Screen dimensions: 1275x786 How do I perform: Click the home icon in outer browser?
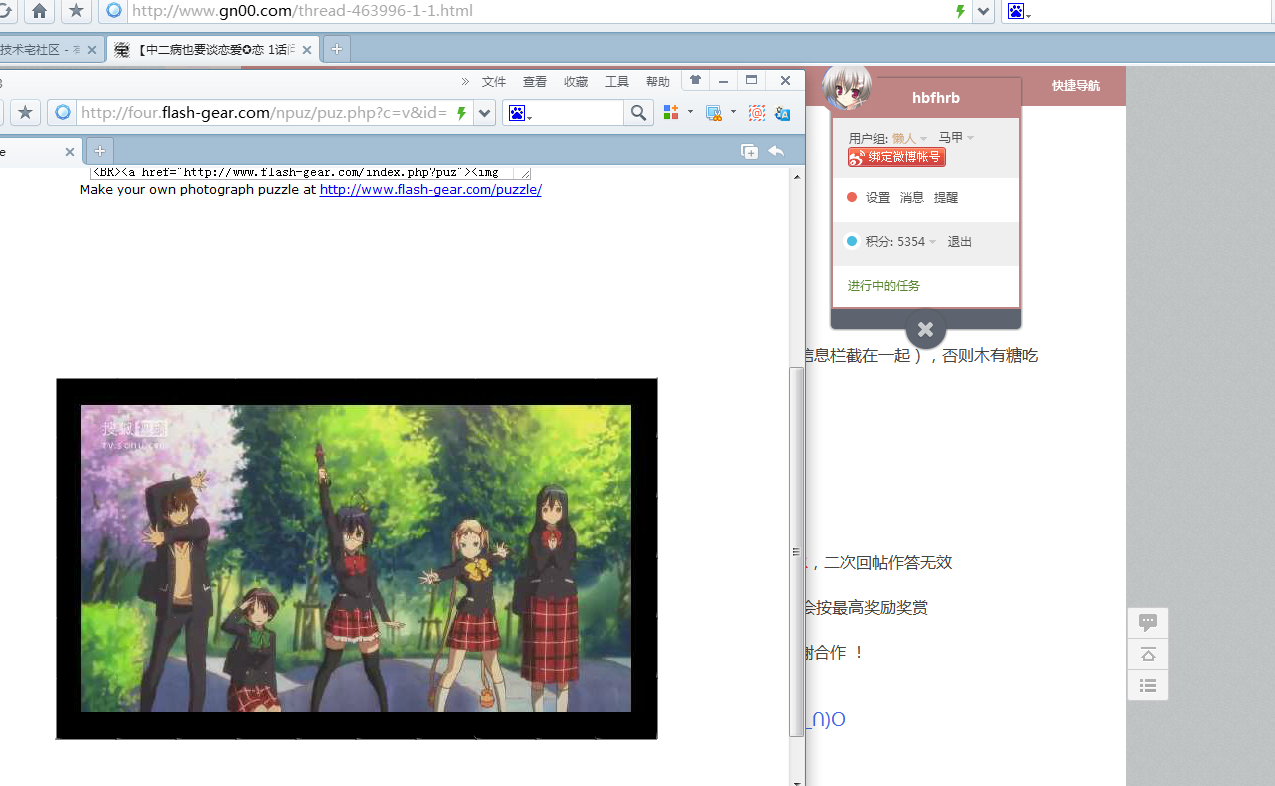[39, 11]
